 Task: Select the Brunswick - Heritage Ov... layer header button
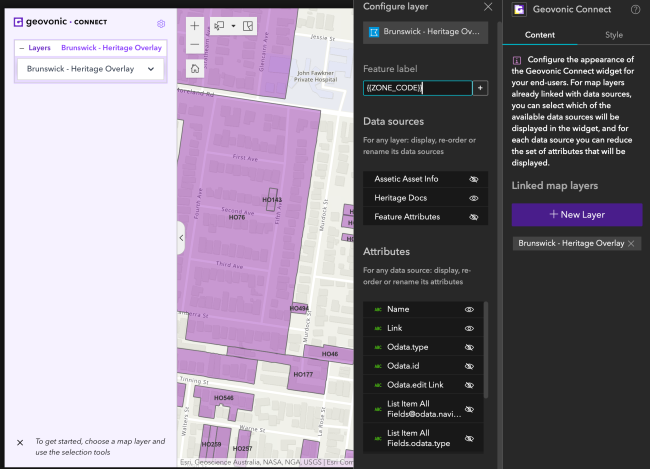point(425,32)
